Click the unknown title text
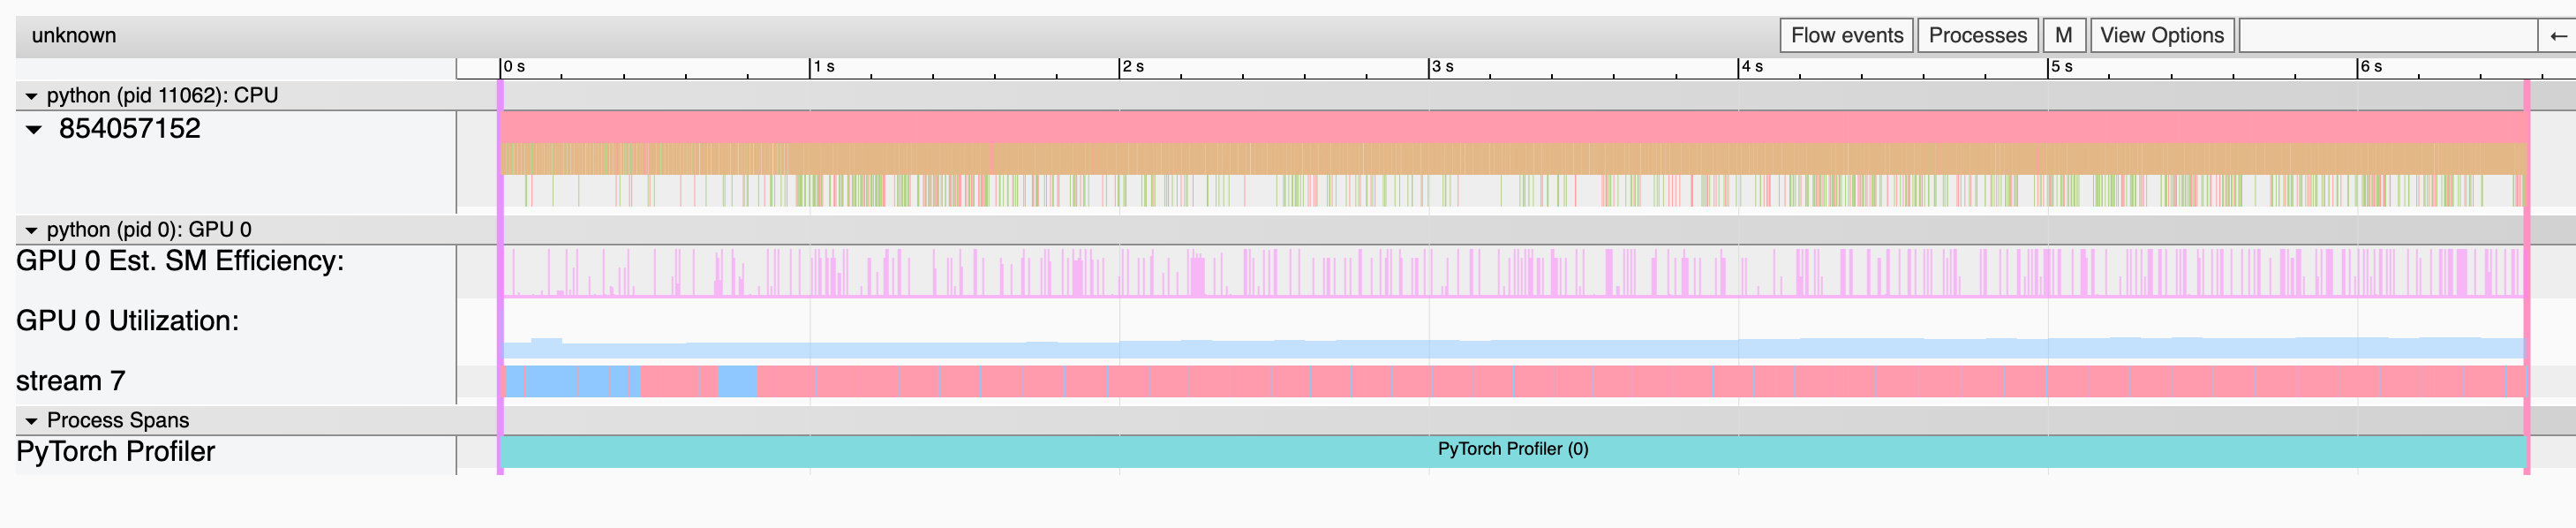The image size is (2576, 528). coord(74,35)
